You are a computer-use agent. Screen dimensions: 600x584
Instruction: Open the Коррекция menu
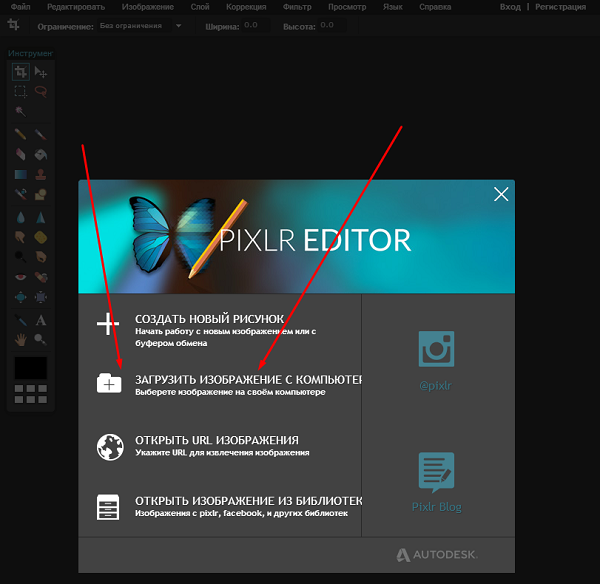pos(246,7)
